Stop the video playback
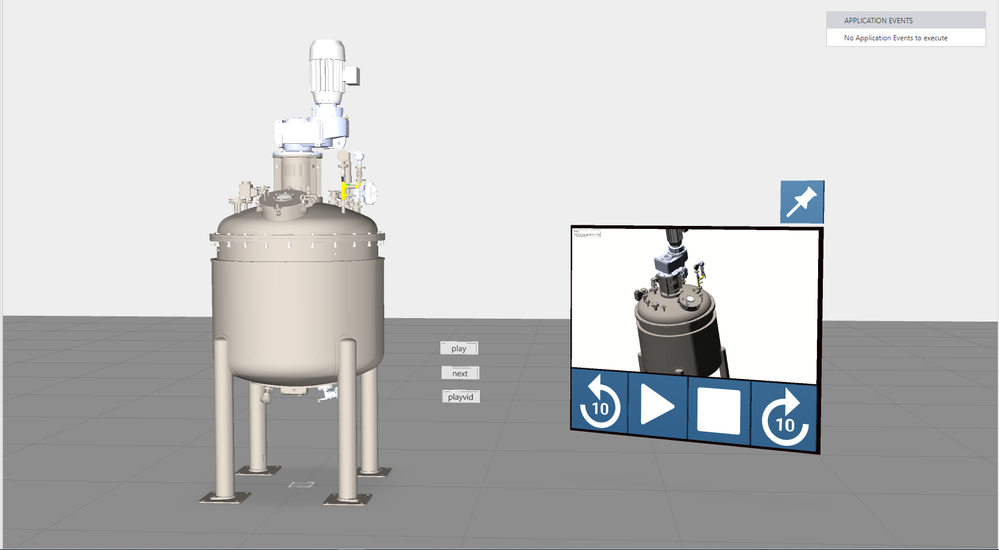This screenshot has height=550, width=999. (x=719, y=412)
